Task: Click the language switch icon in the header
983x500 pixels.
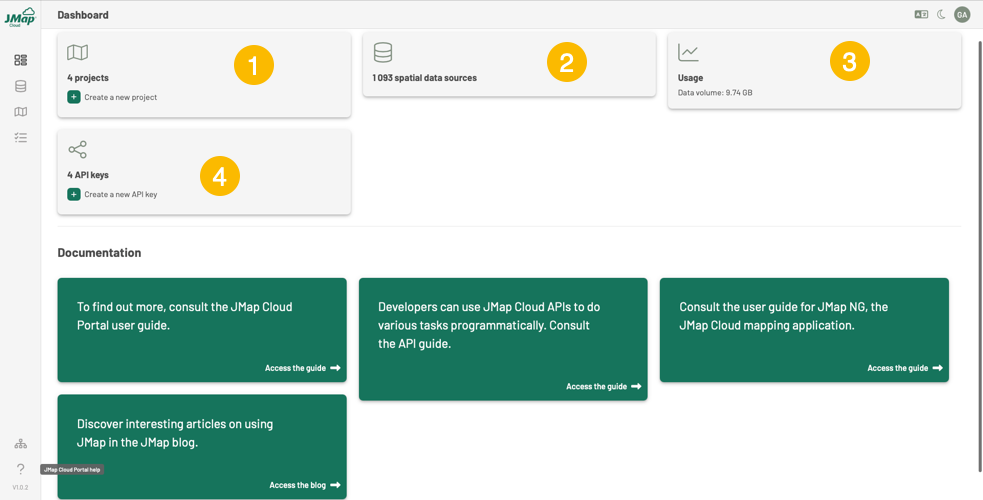Action: [921, 15]
